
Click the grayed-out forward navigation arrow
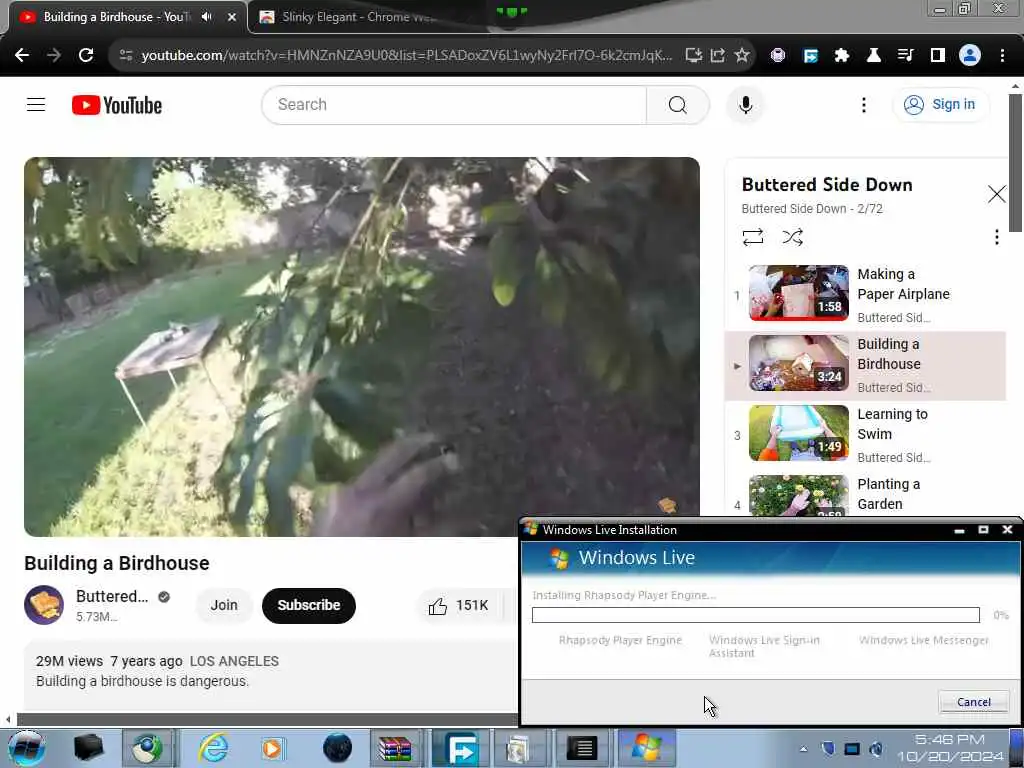(x=54, y=56)
